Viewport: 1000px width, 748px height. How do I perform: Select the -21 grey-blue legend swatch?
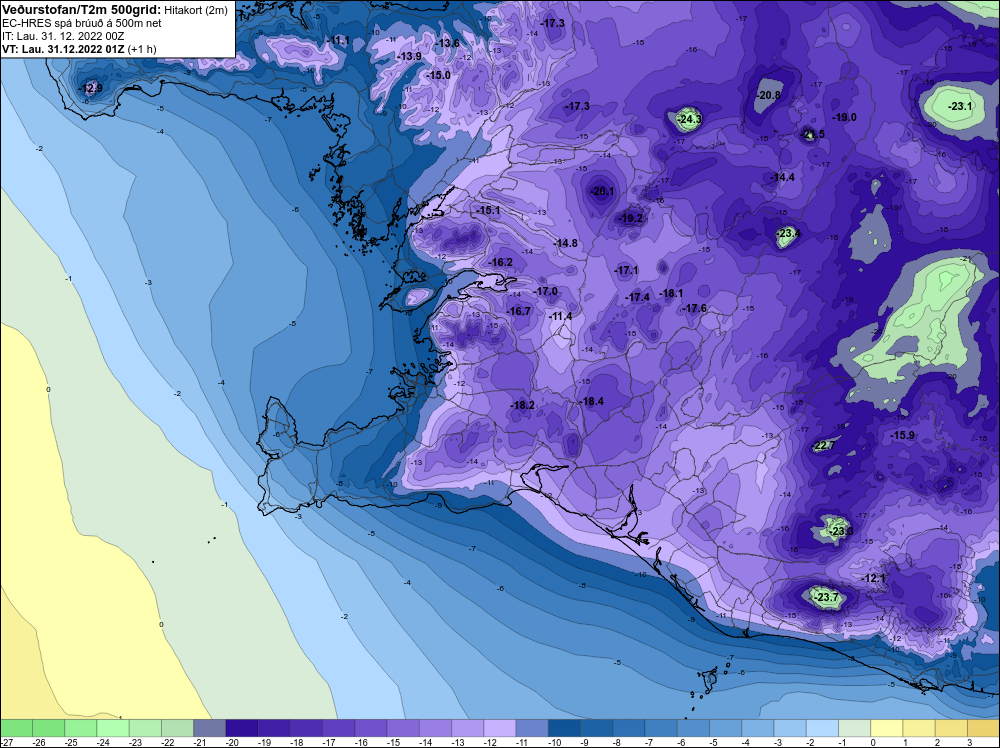coord(210,728)
